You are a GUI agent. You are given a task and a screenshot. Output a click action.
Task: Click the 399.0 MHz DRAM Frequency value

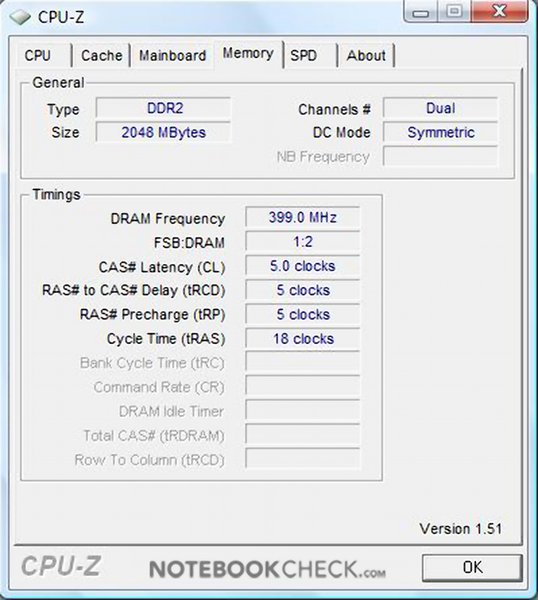[303, 217]
